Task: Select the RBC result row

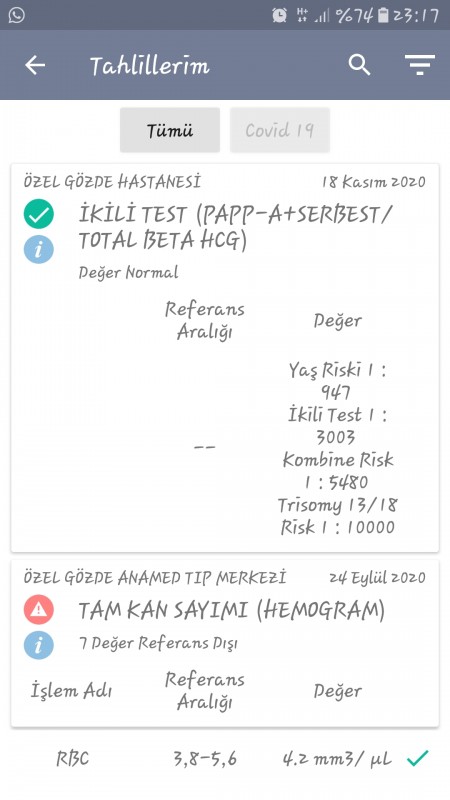Action: tap(225, 759)
